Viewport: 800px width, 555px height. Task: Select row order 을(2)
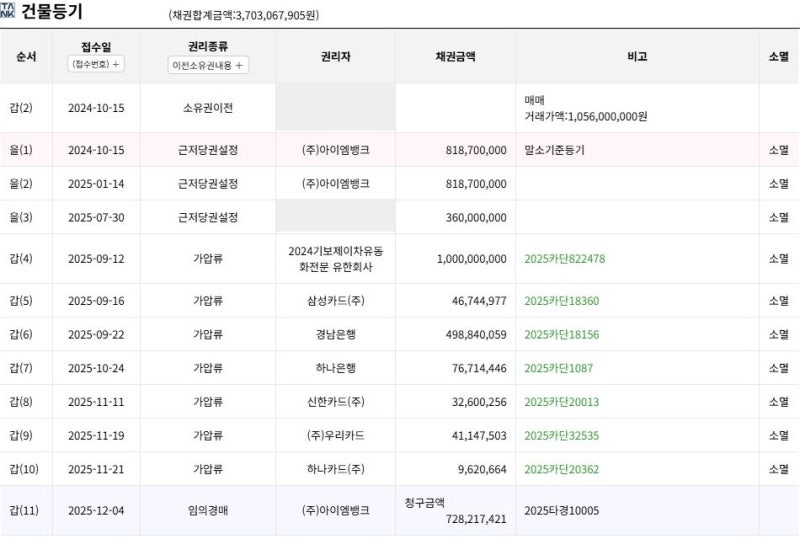pos(21,184)
